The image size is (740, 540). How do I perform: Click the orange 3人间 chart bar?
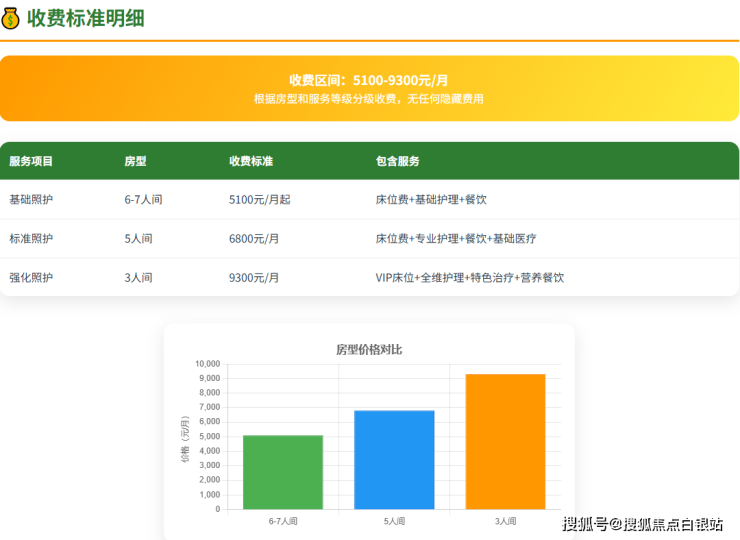coord(505,442)
